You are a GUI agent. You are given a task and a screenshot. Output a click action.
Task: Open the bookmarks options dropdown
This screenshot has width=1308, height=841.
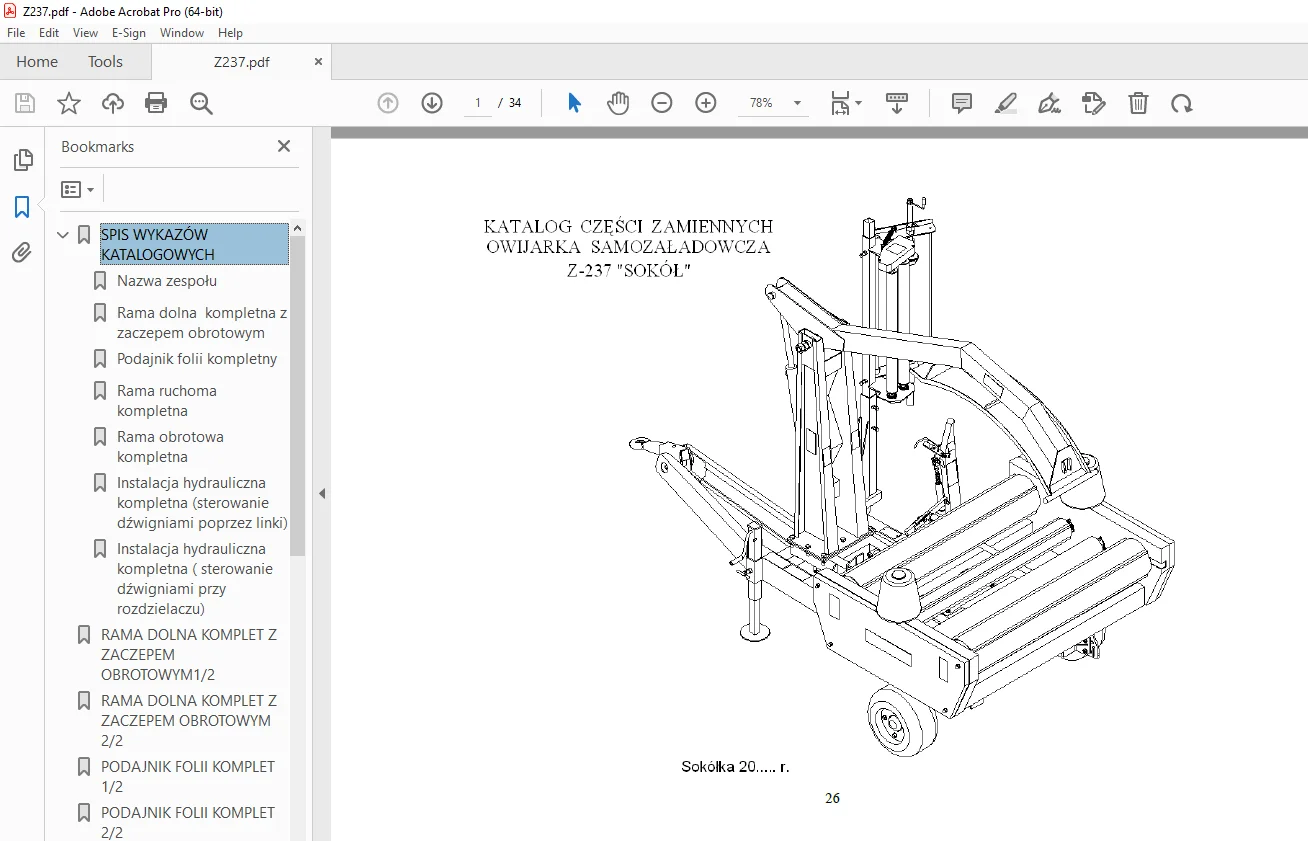[78, 189]
